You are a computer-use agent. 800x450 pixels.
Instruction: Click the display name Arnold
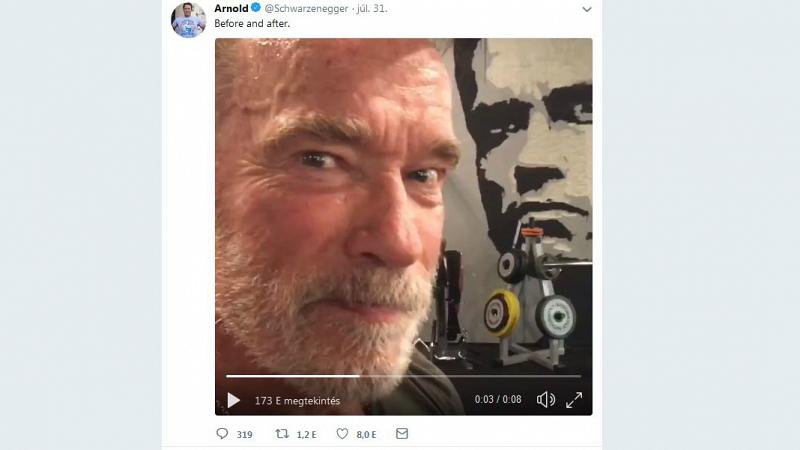pyautogui.click(x=231, y=9)
